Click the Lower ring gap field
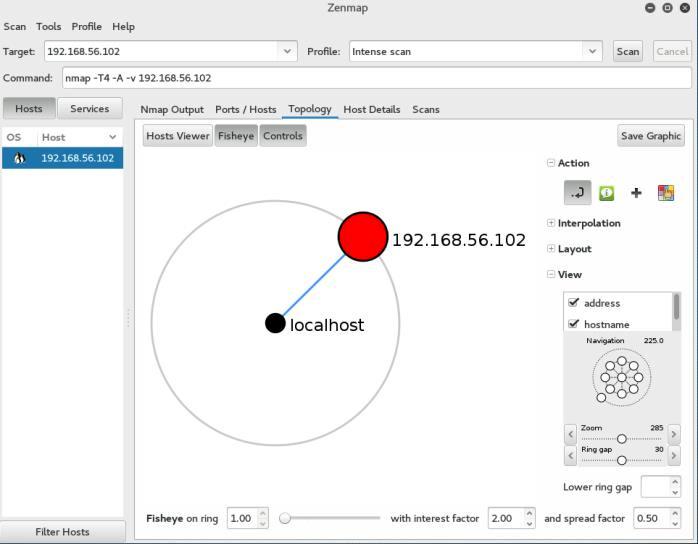The width and height of the screenshot is (698, 544). point(655,487)
